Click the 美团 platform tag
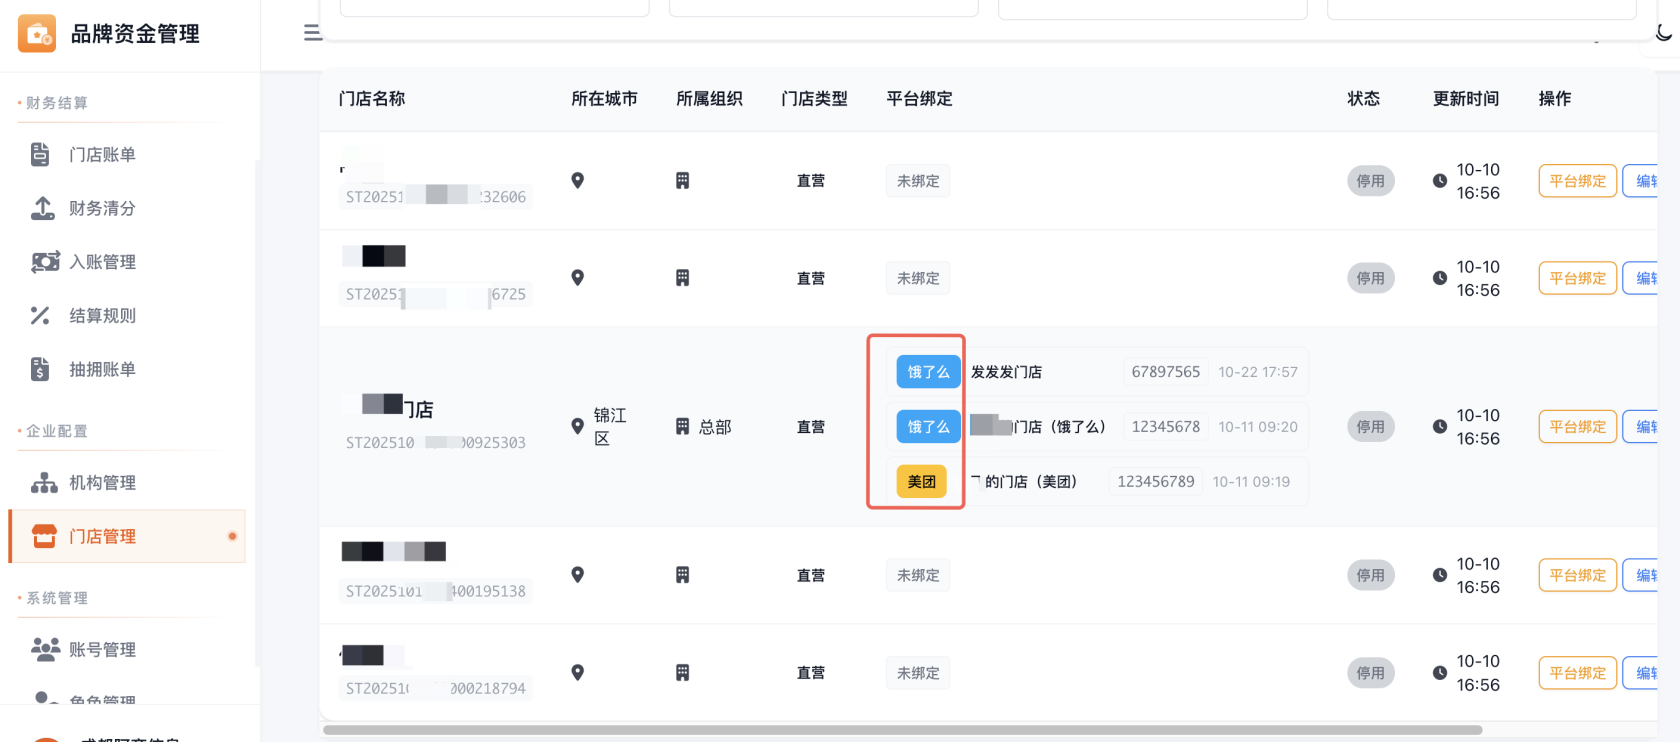Image resolution: width=1680 pixels, height=742 pixels. click(921, 482)
